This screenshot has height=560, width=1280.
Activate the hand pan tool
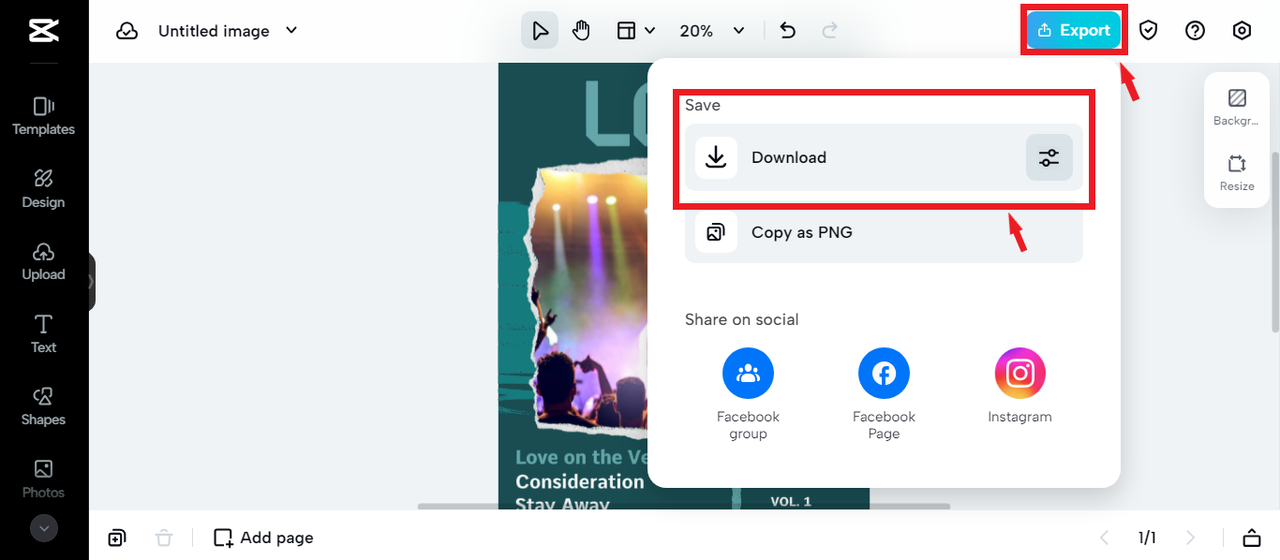pos(581,31)
